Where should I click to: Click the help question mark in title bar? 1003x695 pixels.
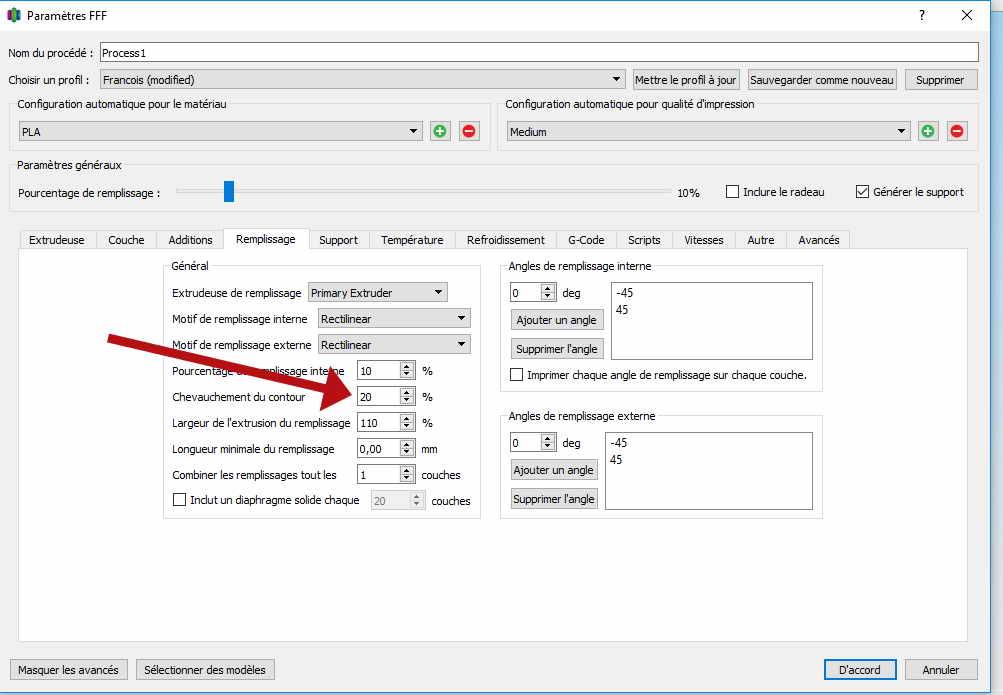click(922, 15)
